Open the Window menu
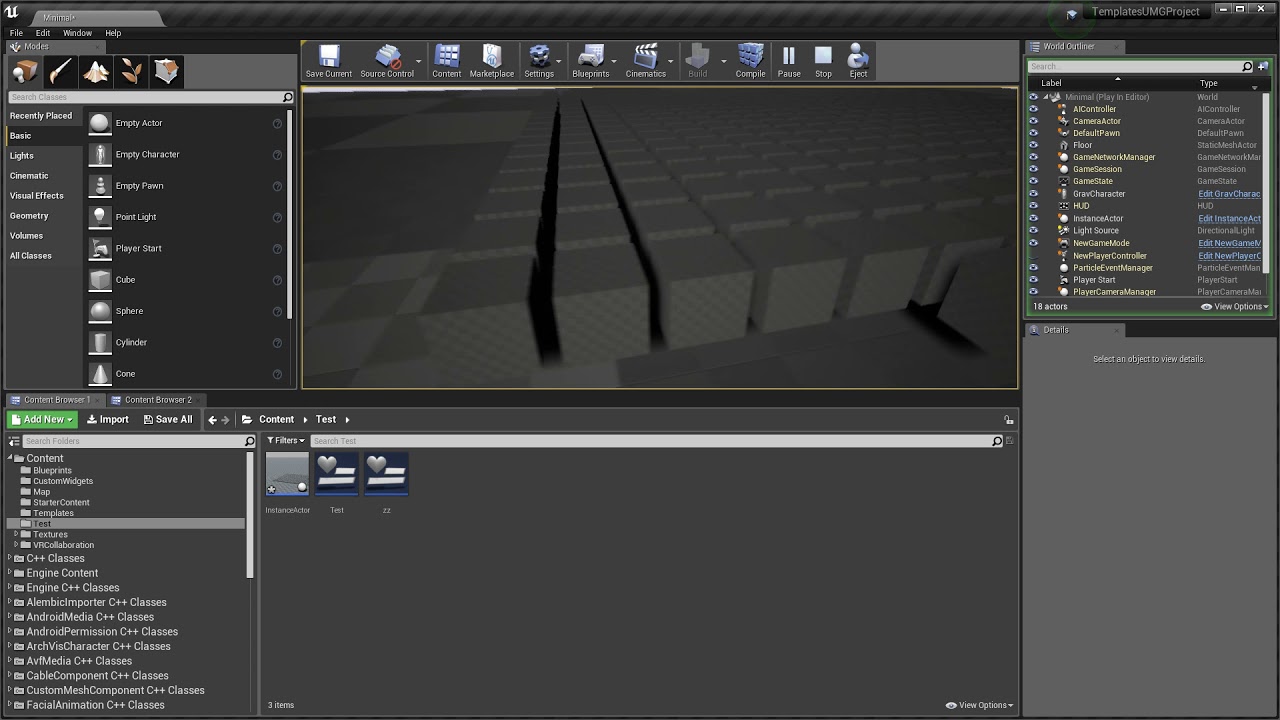This screenshot has width=1280, height=720. (x=77, y=33)
